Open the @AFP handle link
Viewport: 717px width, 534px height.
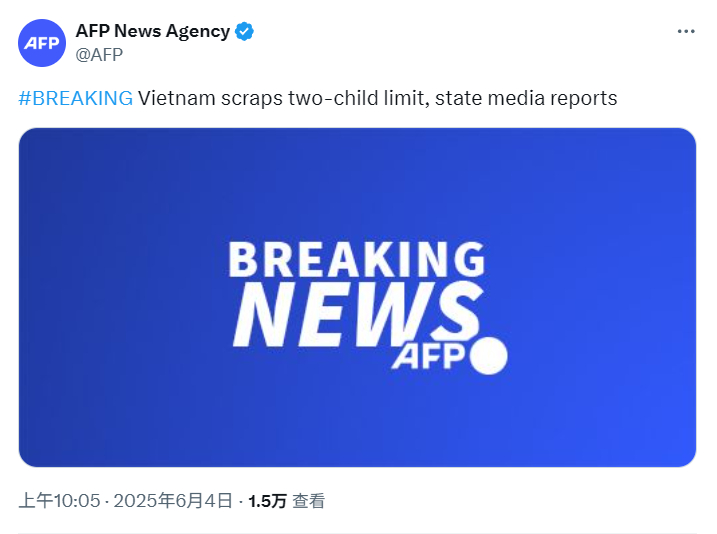coord(99,55)
